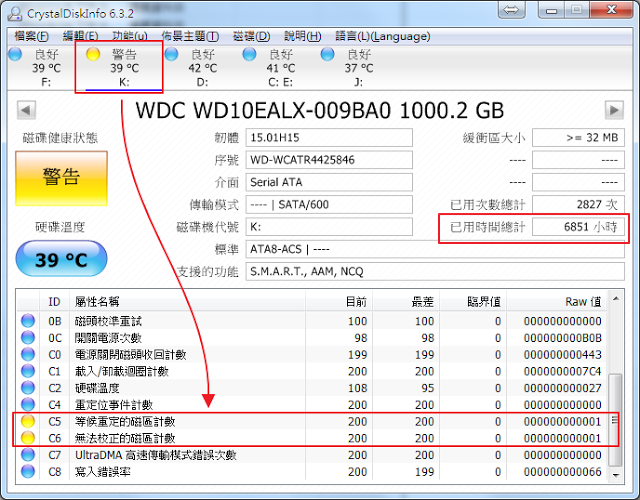Click raw value 0000000007C4
The height and width of the screenshot is (500, 640).
pyautogui.click(x=562, y=371)
